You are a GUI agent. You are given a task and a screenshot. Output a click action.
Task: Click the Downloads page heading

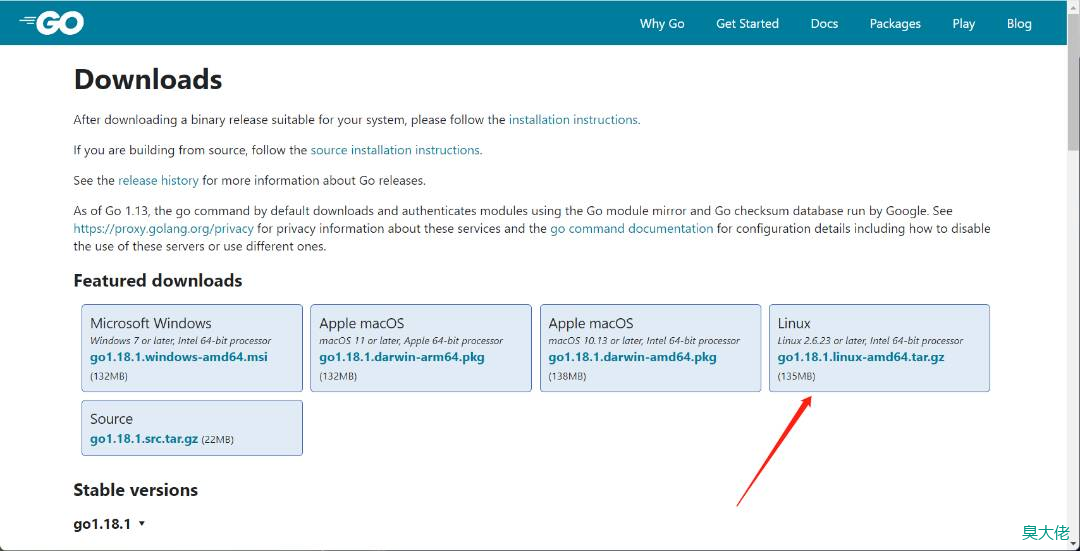(148, 80)
